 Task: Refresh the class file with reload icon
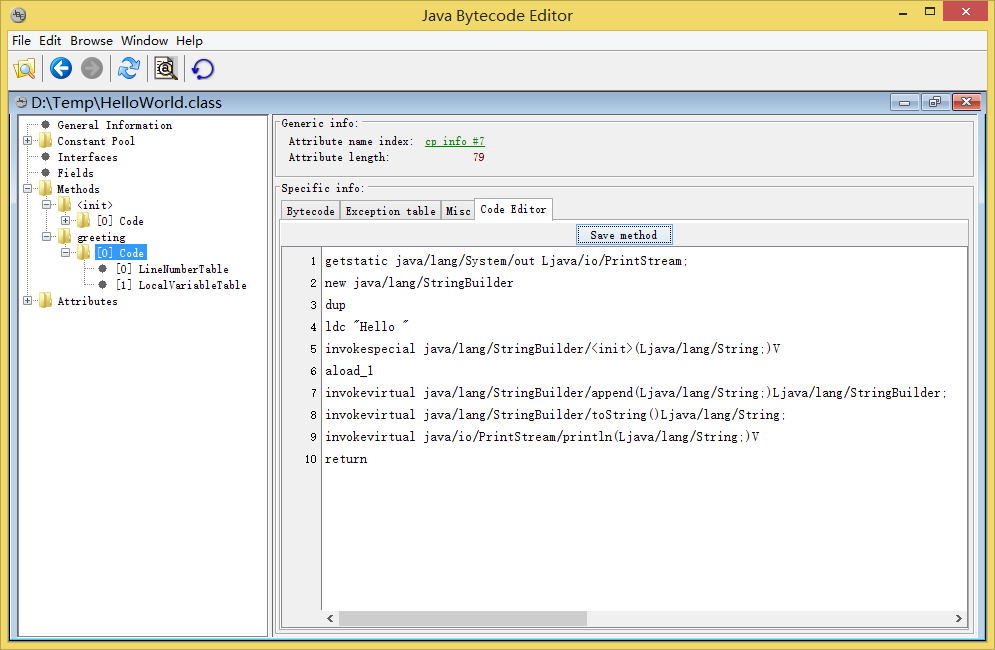128,68
